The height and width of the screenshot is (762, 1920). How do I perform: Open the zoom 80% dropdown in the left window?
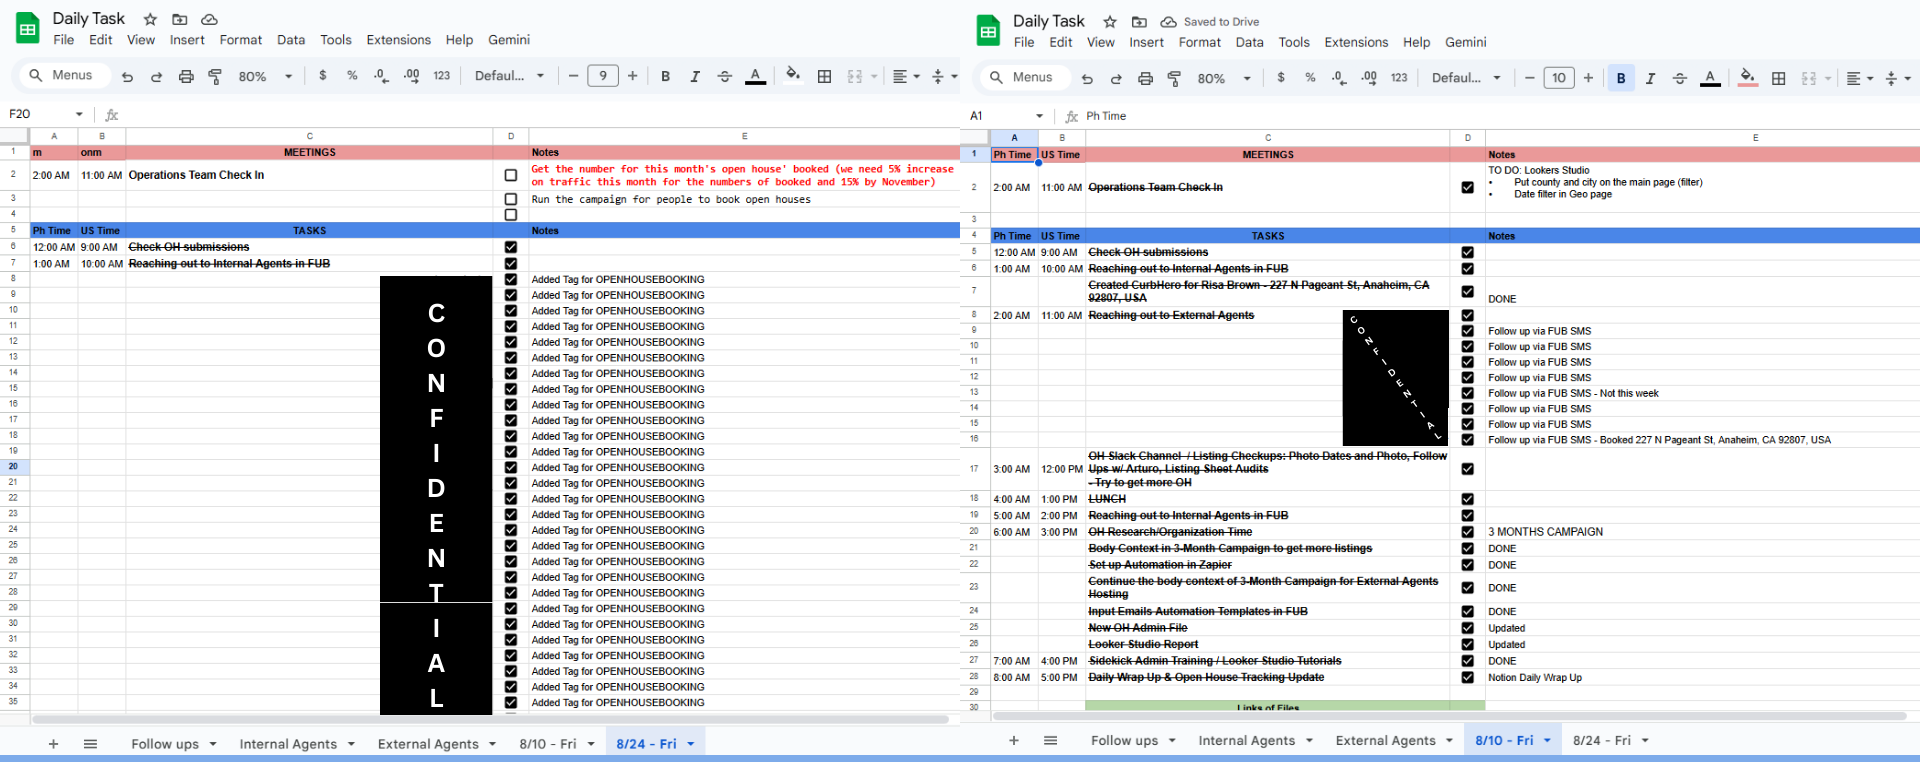pyautogui.click(x=265, y=76)
